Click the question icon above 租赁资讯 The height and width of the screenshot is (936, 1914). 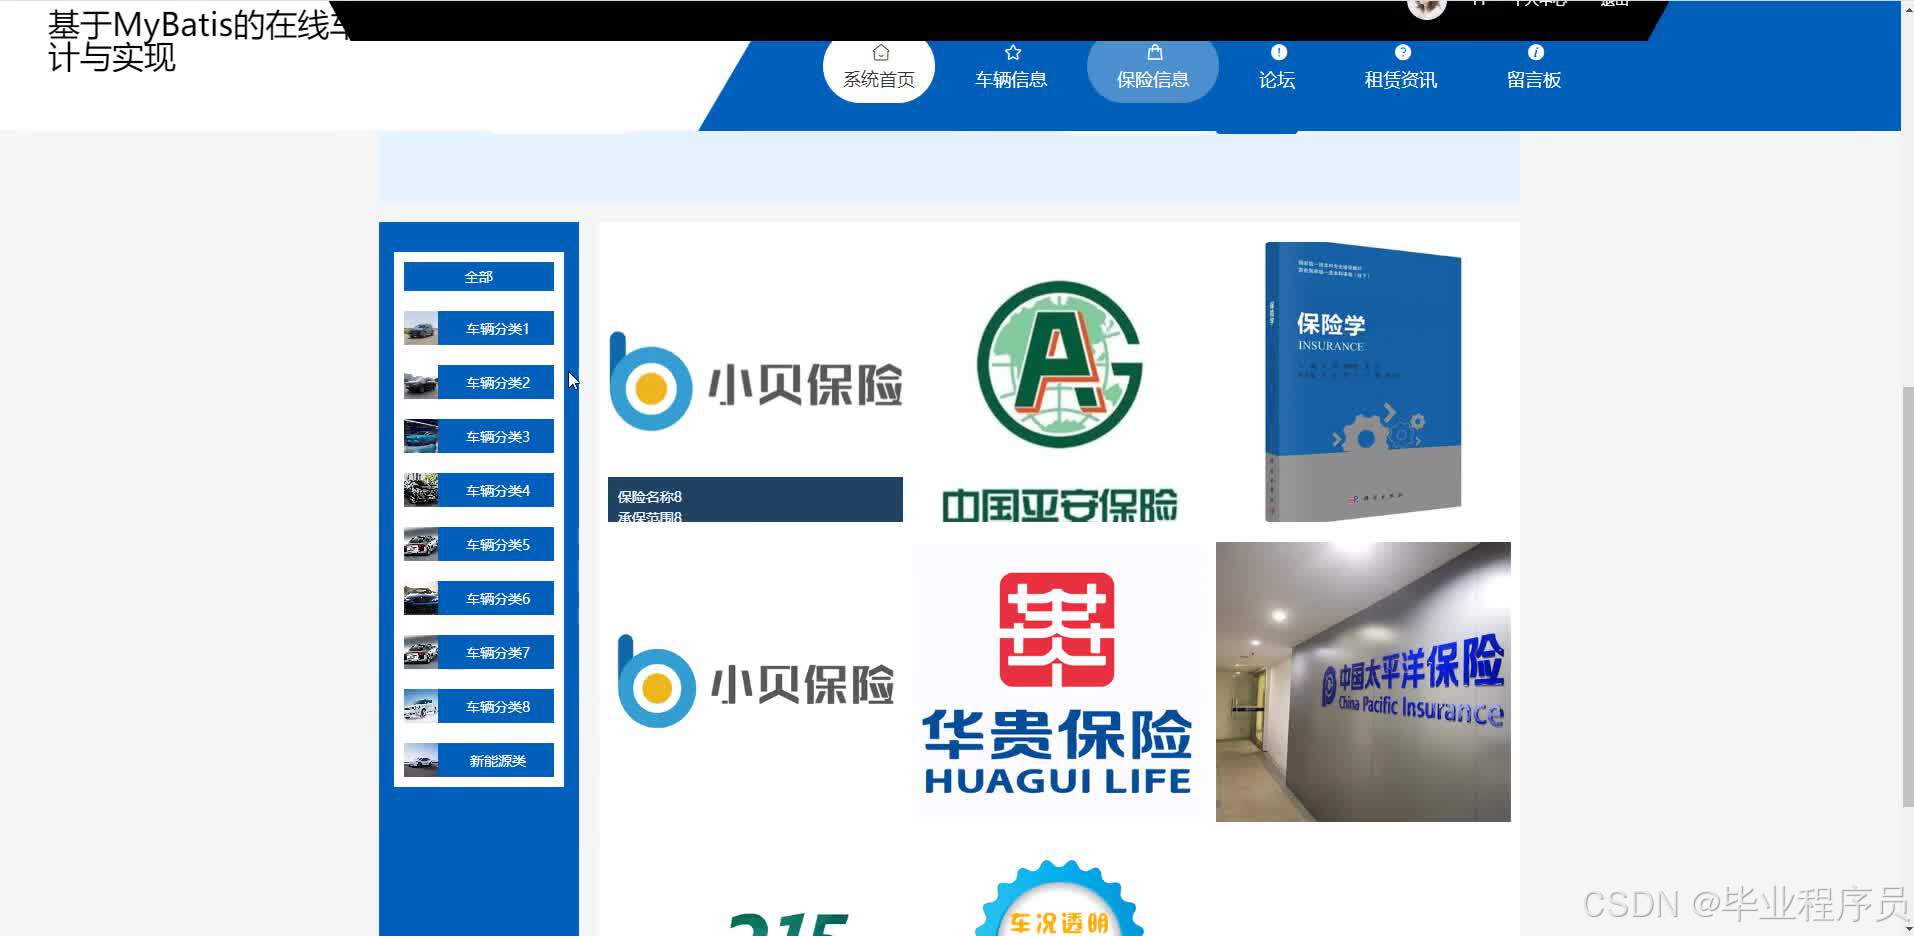(1402, 52)
